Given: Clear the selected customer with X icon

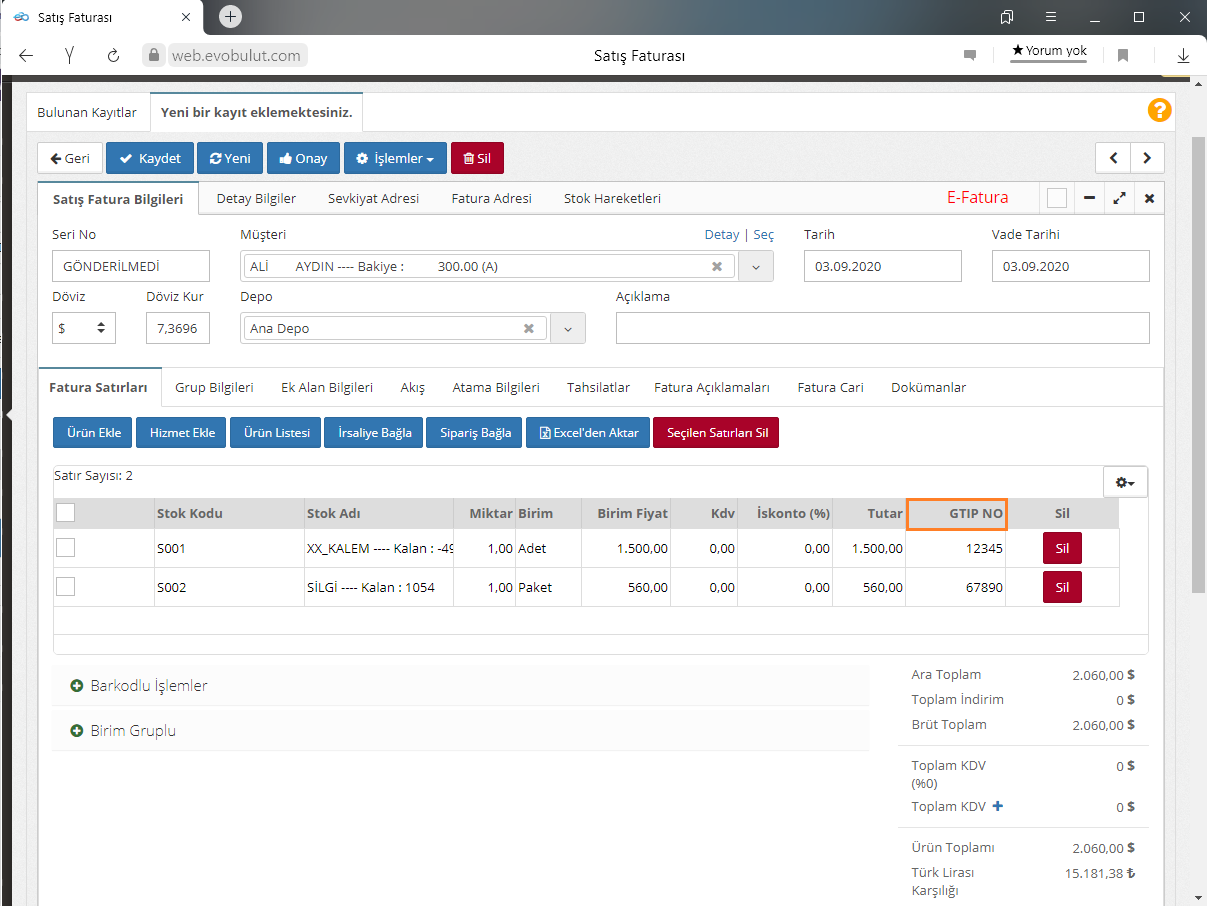Looking at the screenshot, I should (717, 267).
